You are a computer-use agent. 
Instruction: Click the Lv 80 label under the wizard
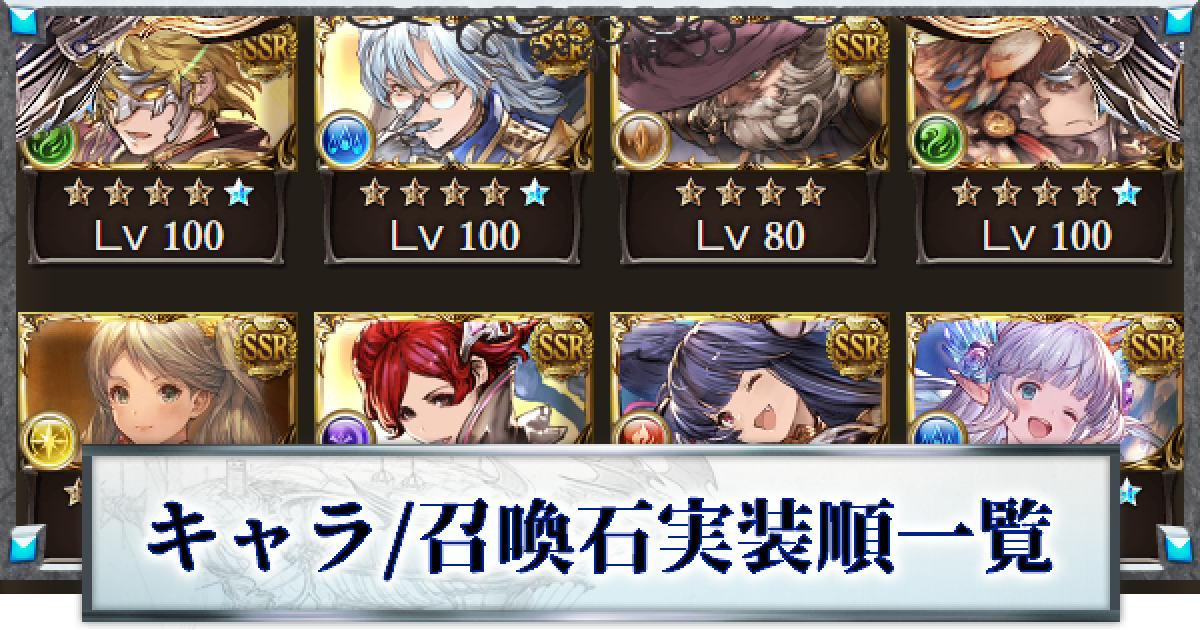click(748, 236)
